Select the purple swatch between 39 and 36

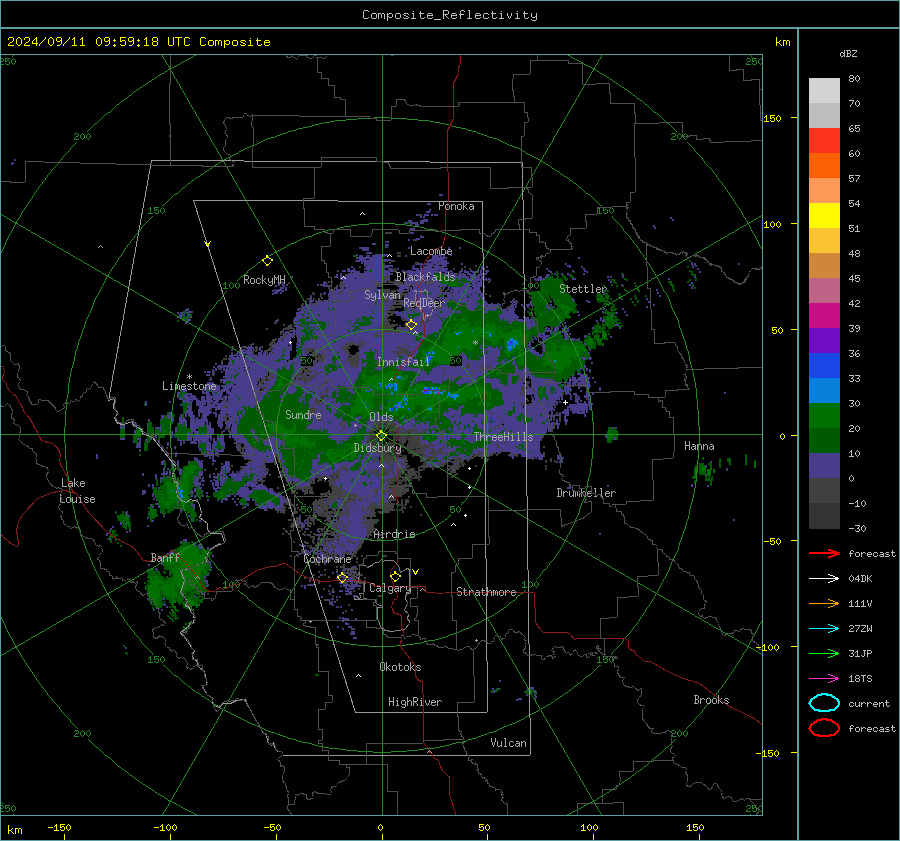click(x=824, y=340)
